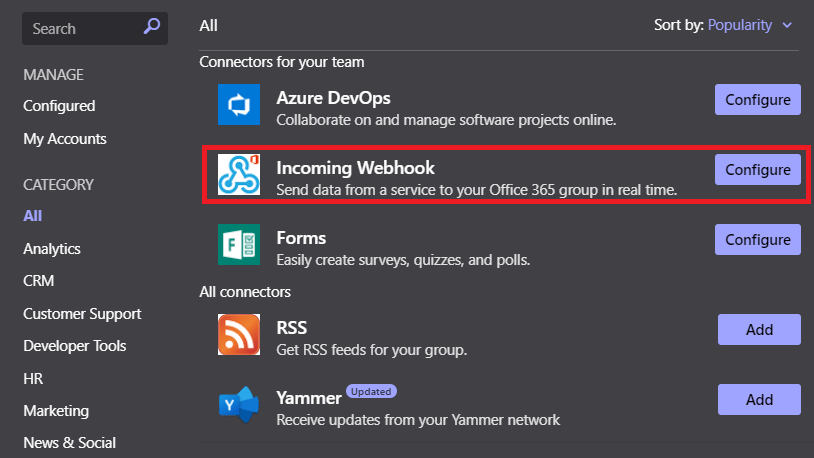Image resolution: width=814 pixels, height=458 pixels.
Task: Click the RSS feed icon
Action: point(239,334)
